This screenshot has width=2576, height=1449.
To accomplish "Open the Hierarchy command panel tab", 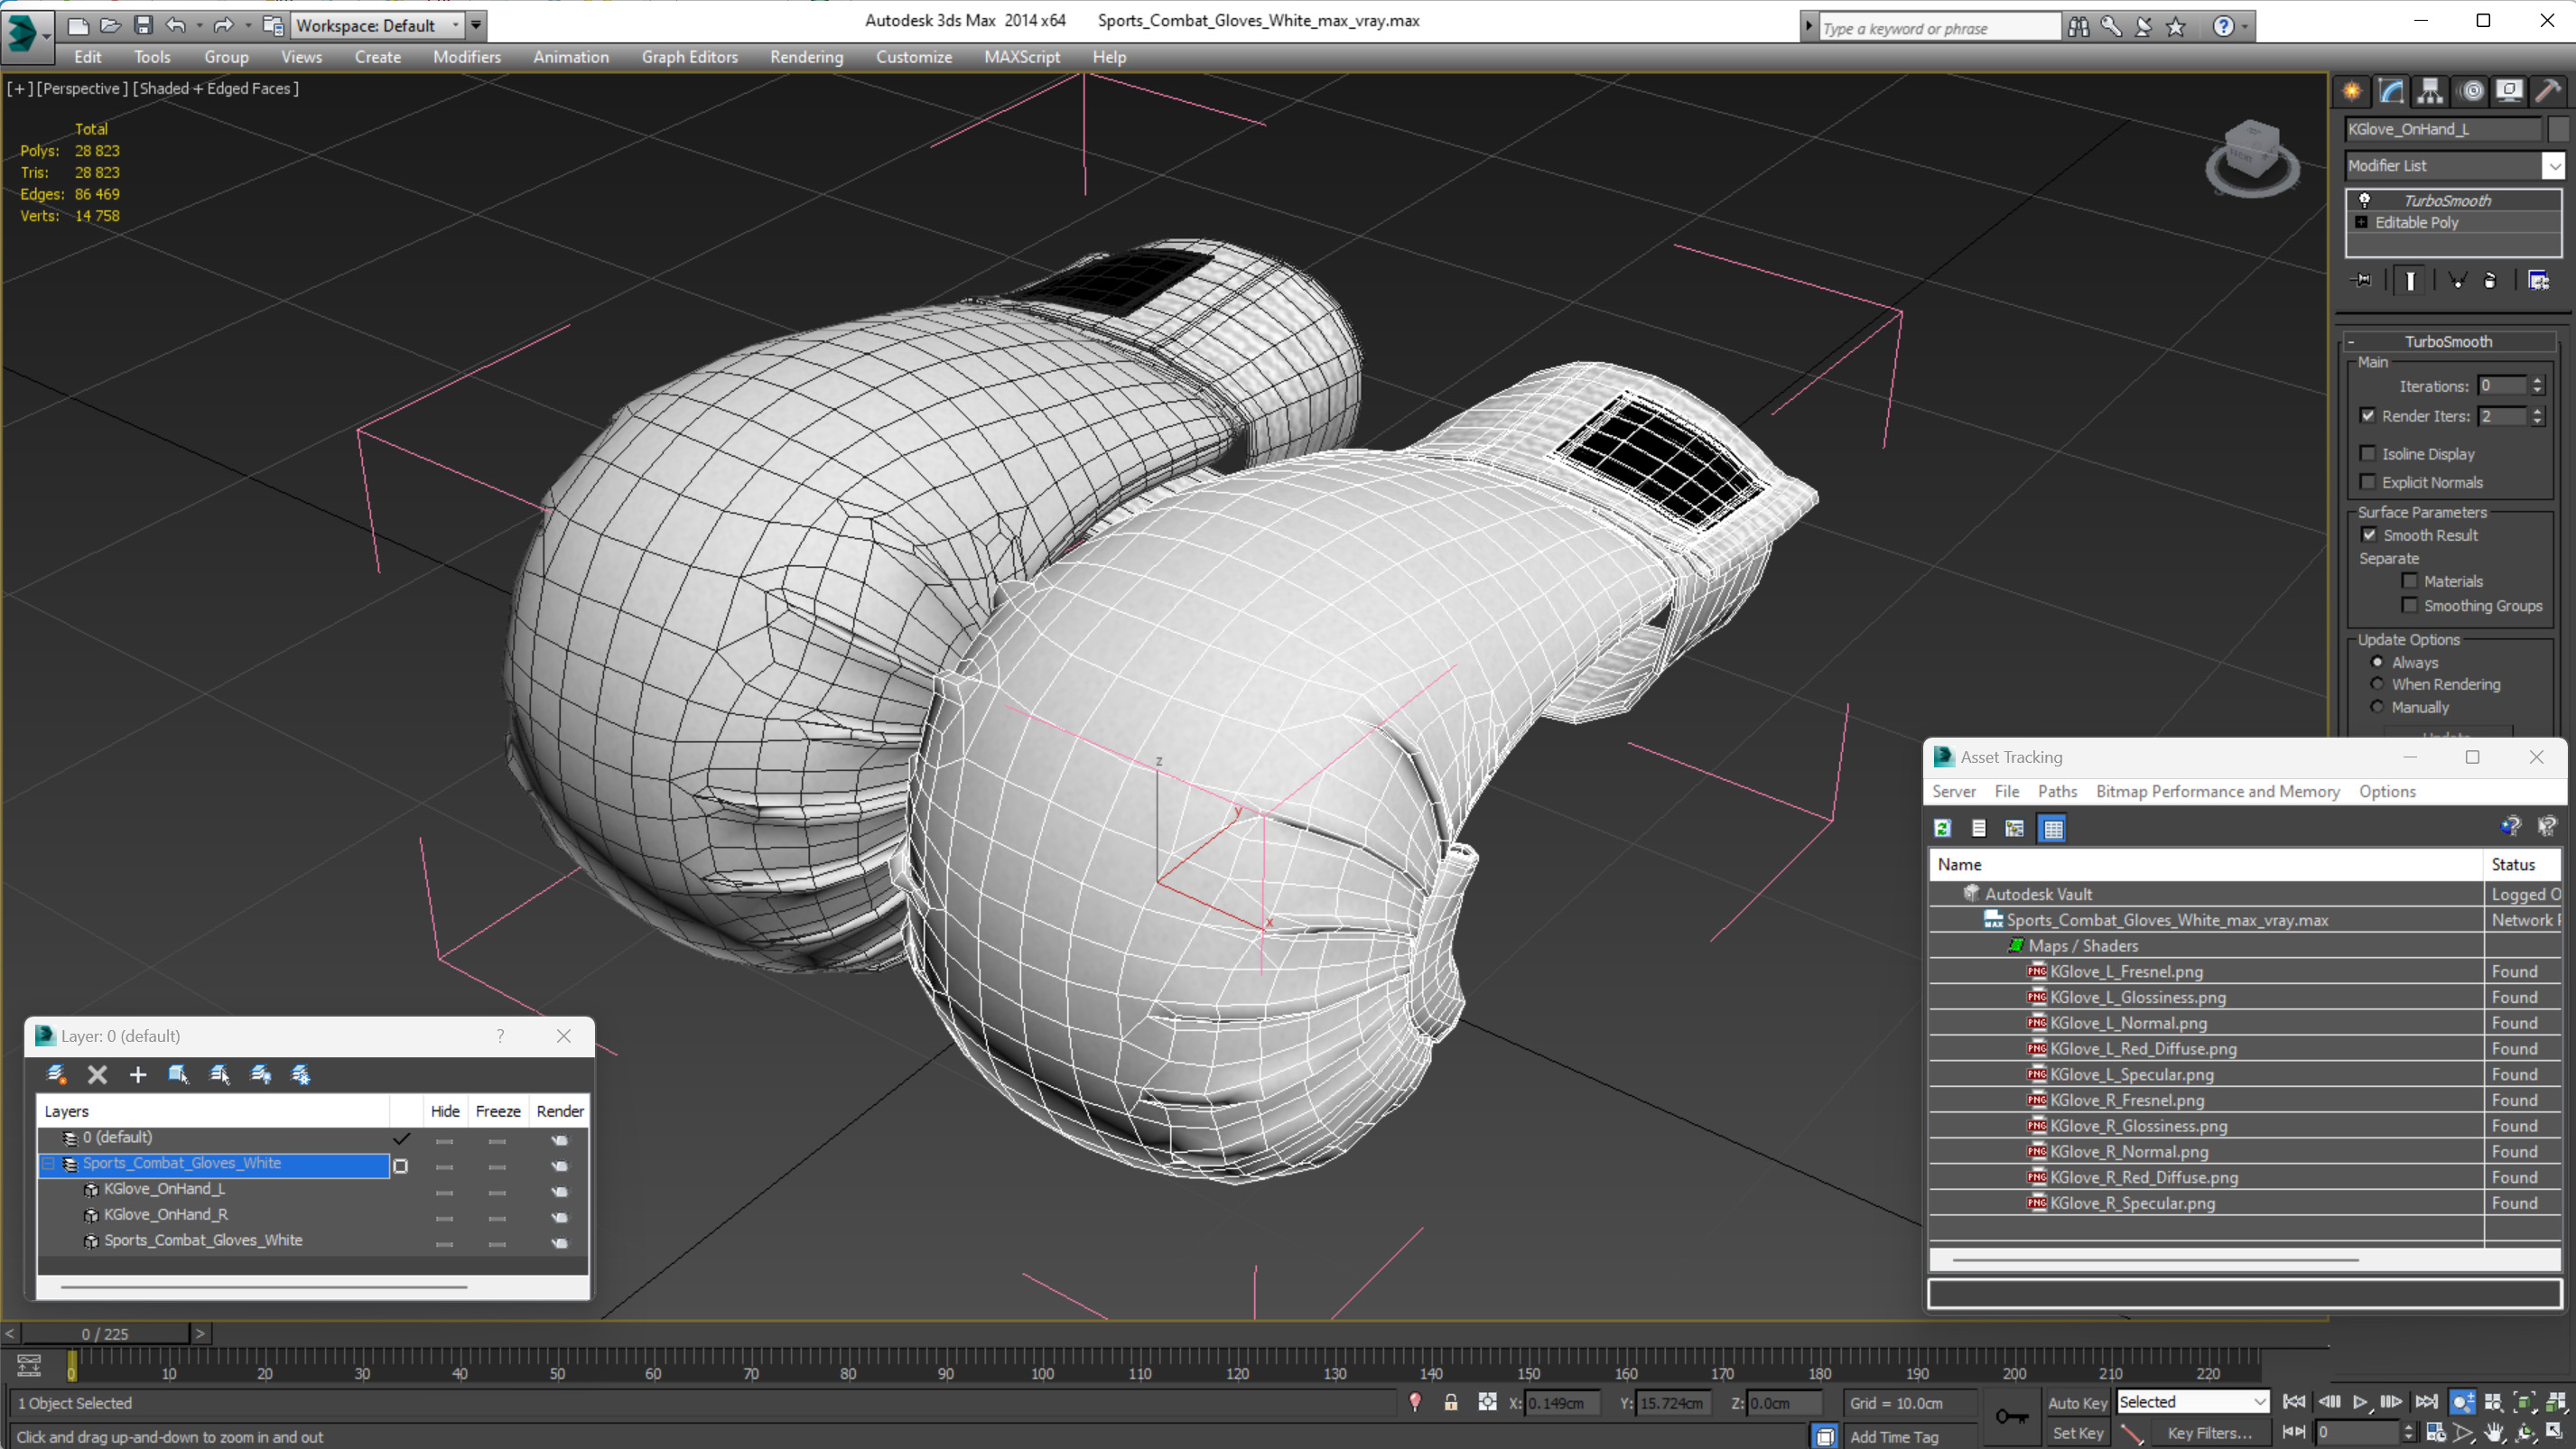I will tap(2430, 91).
